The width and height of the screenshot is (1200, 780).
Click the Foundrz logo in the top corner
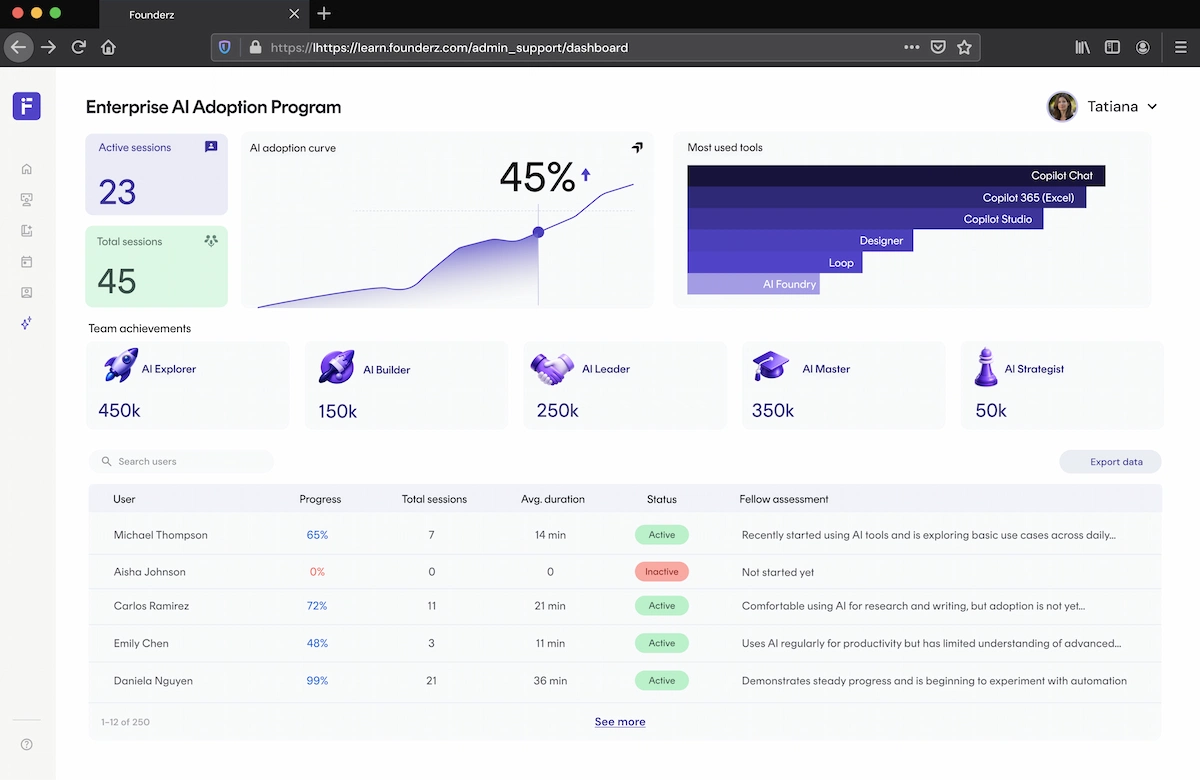point(26,105)
